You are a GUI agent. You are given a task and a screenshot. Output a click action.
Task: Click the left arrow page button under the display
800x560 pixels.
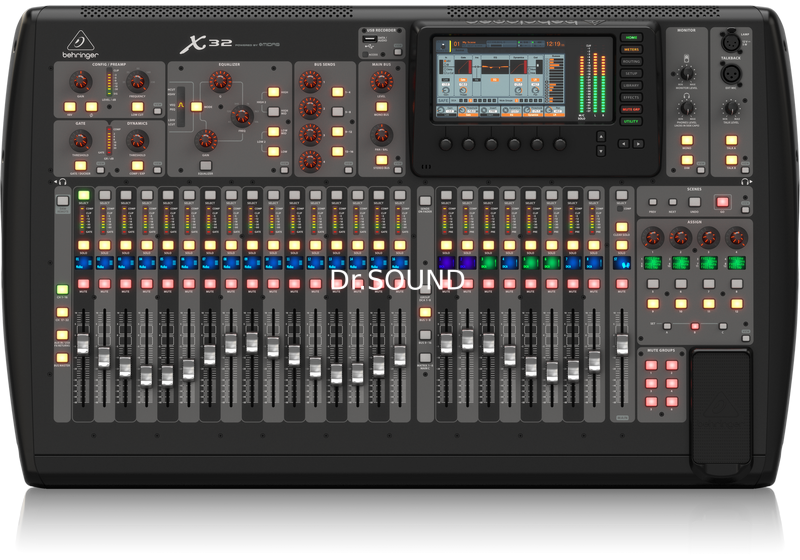(x=623, y=144)
